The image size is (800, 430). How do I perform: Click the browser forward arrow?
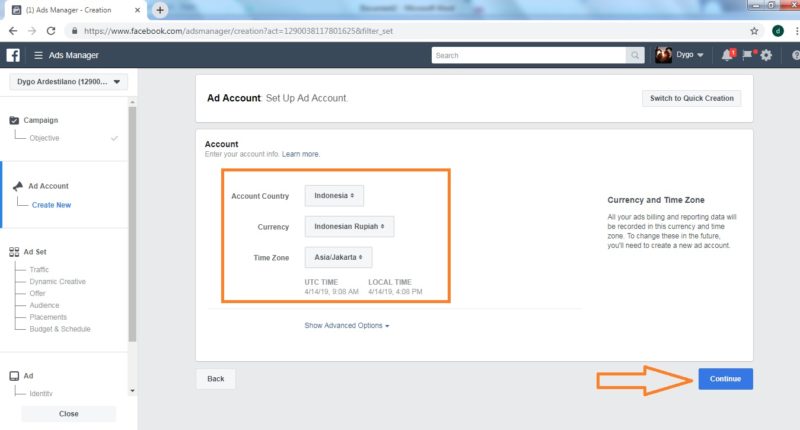[x=32, y=31]
